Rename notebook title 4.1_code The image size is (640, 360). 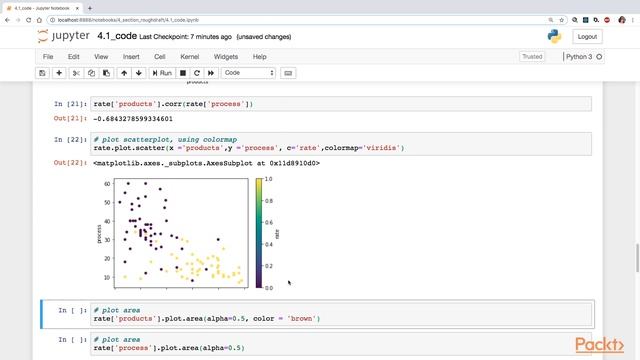(117, 36)
